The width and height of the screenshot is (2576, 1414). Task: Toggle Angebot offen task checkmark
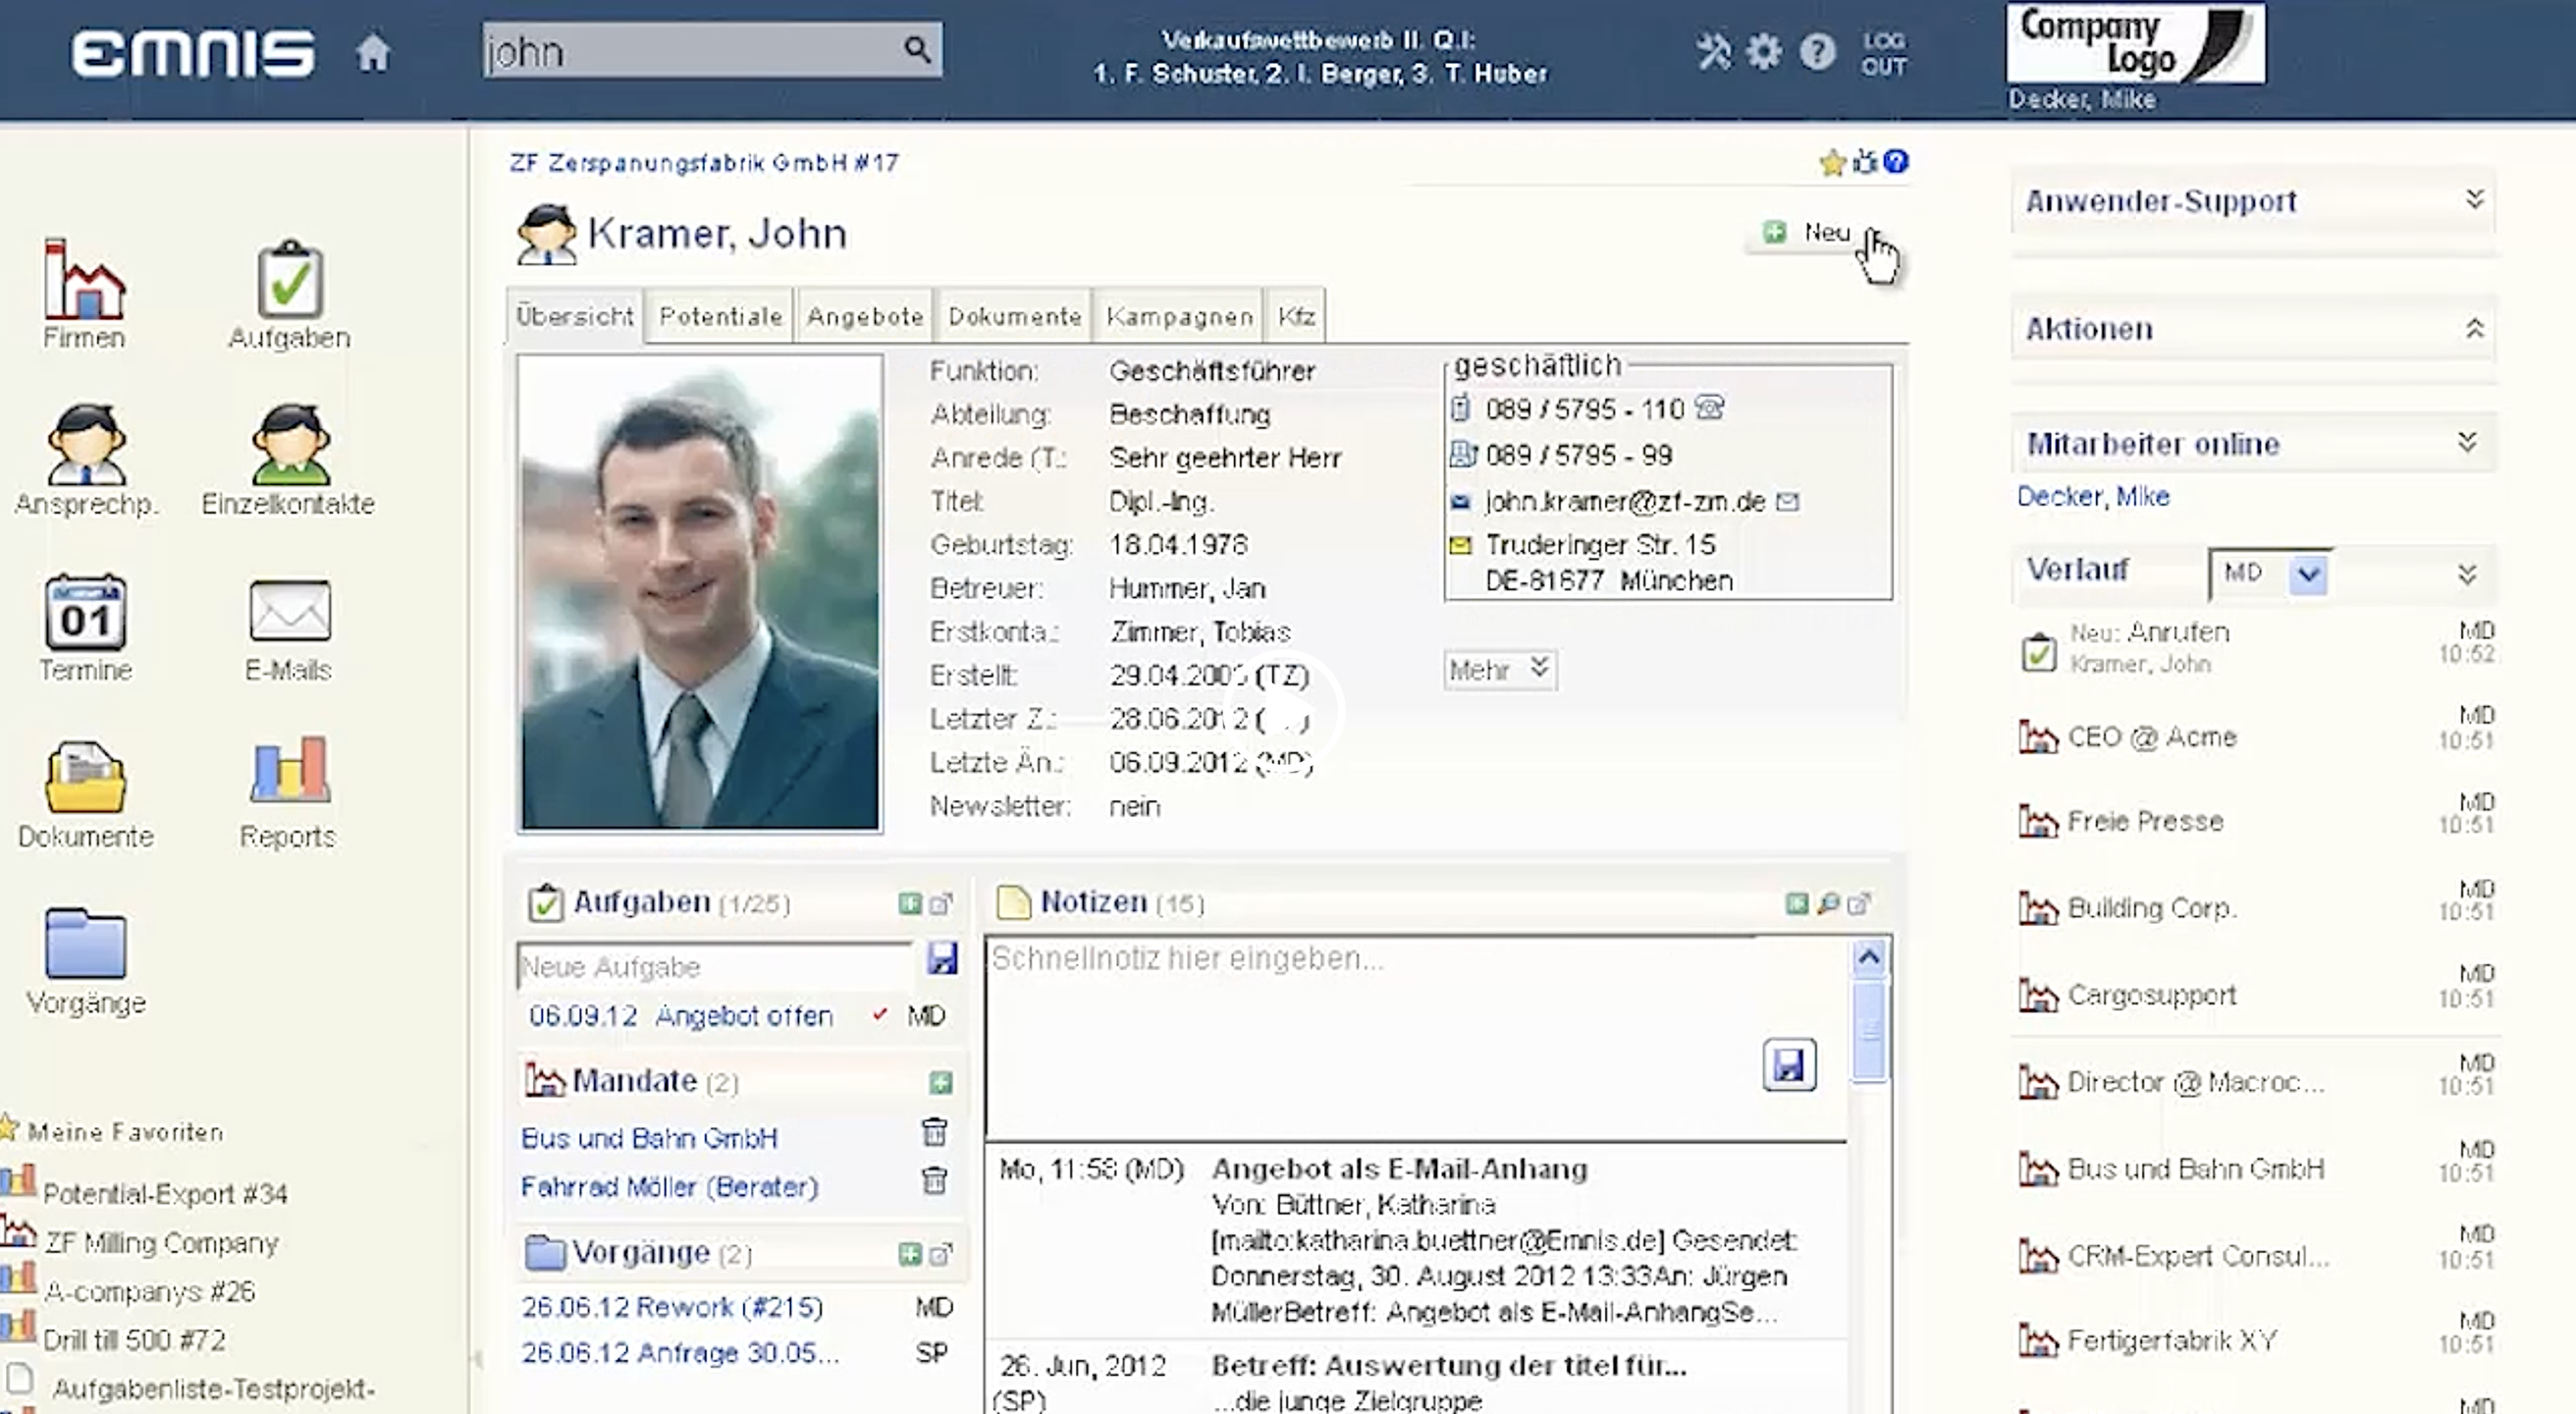879,1015
